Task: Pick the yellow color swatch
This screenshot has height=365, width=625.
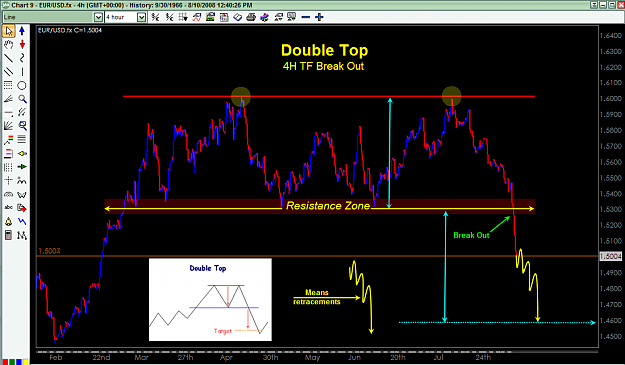Action: click(x=25, y=362)
